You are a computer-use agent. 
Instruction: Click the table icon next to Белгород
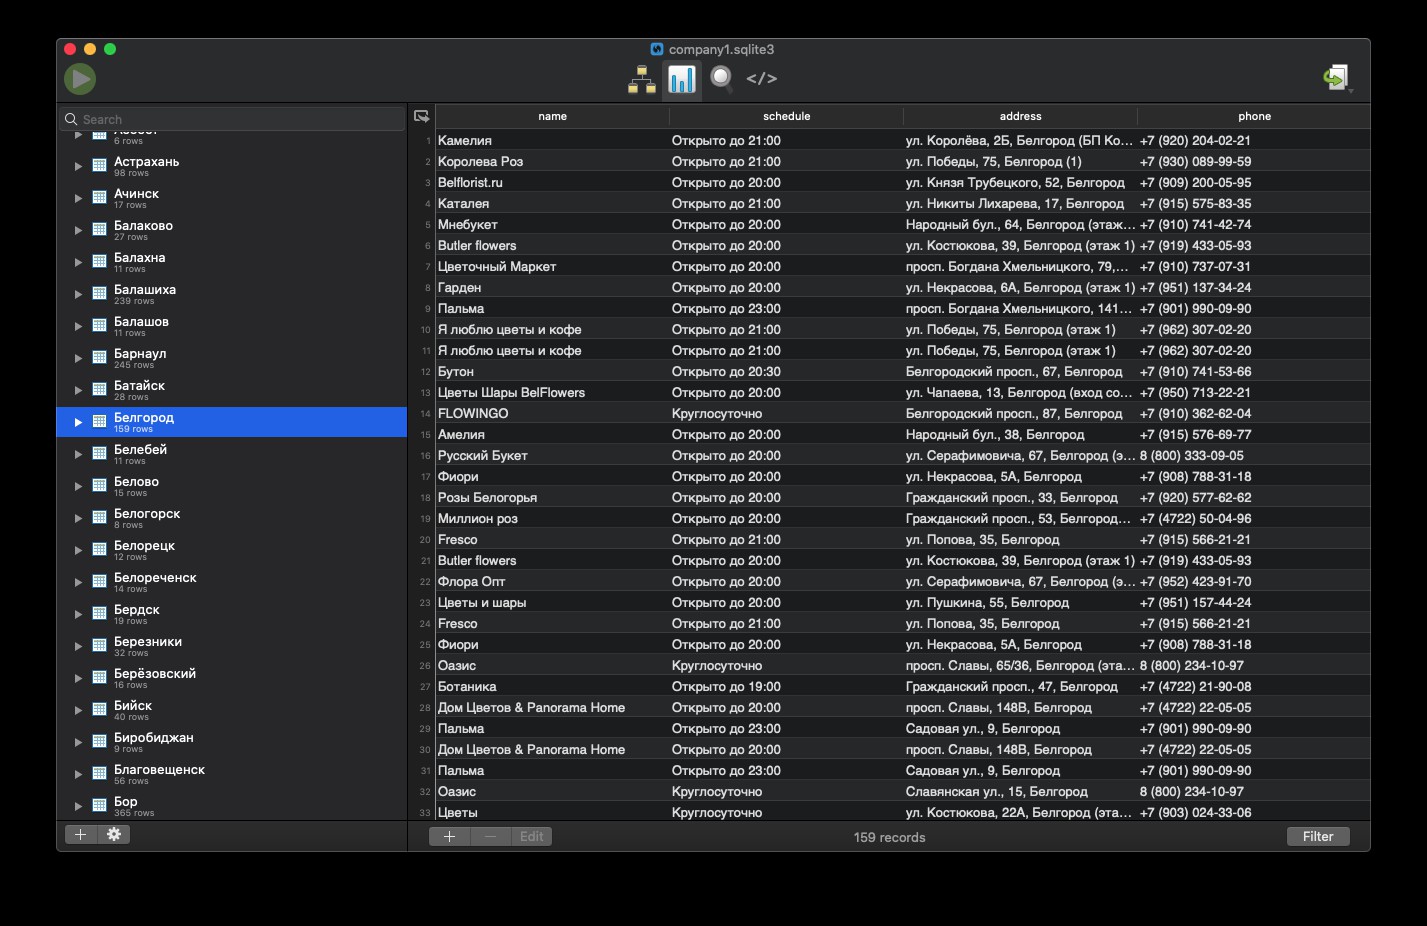[99, 422]
